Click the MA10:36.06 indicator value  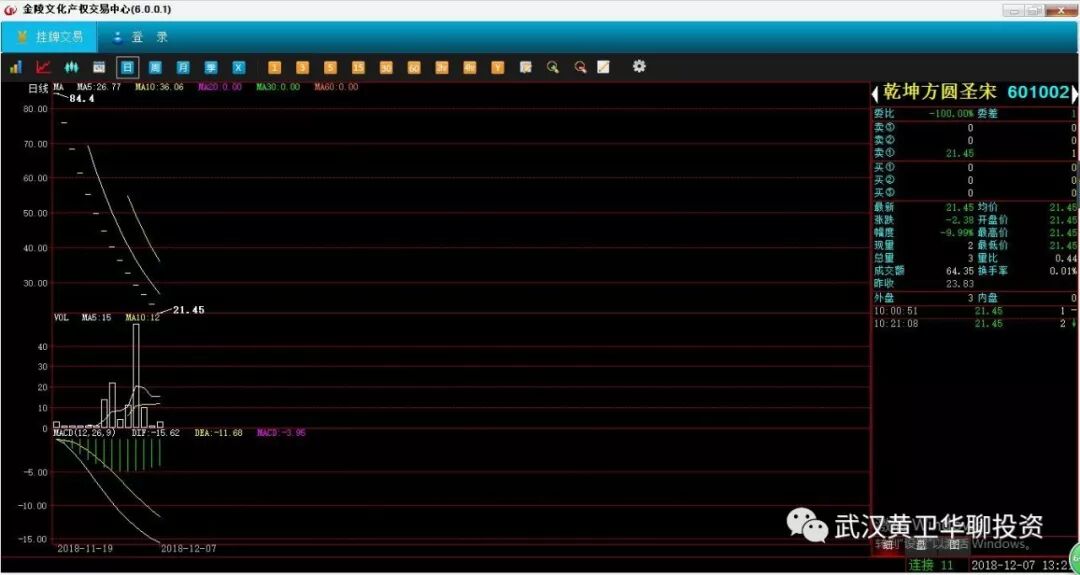click(x=159, y=87)
